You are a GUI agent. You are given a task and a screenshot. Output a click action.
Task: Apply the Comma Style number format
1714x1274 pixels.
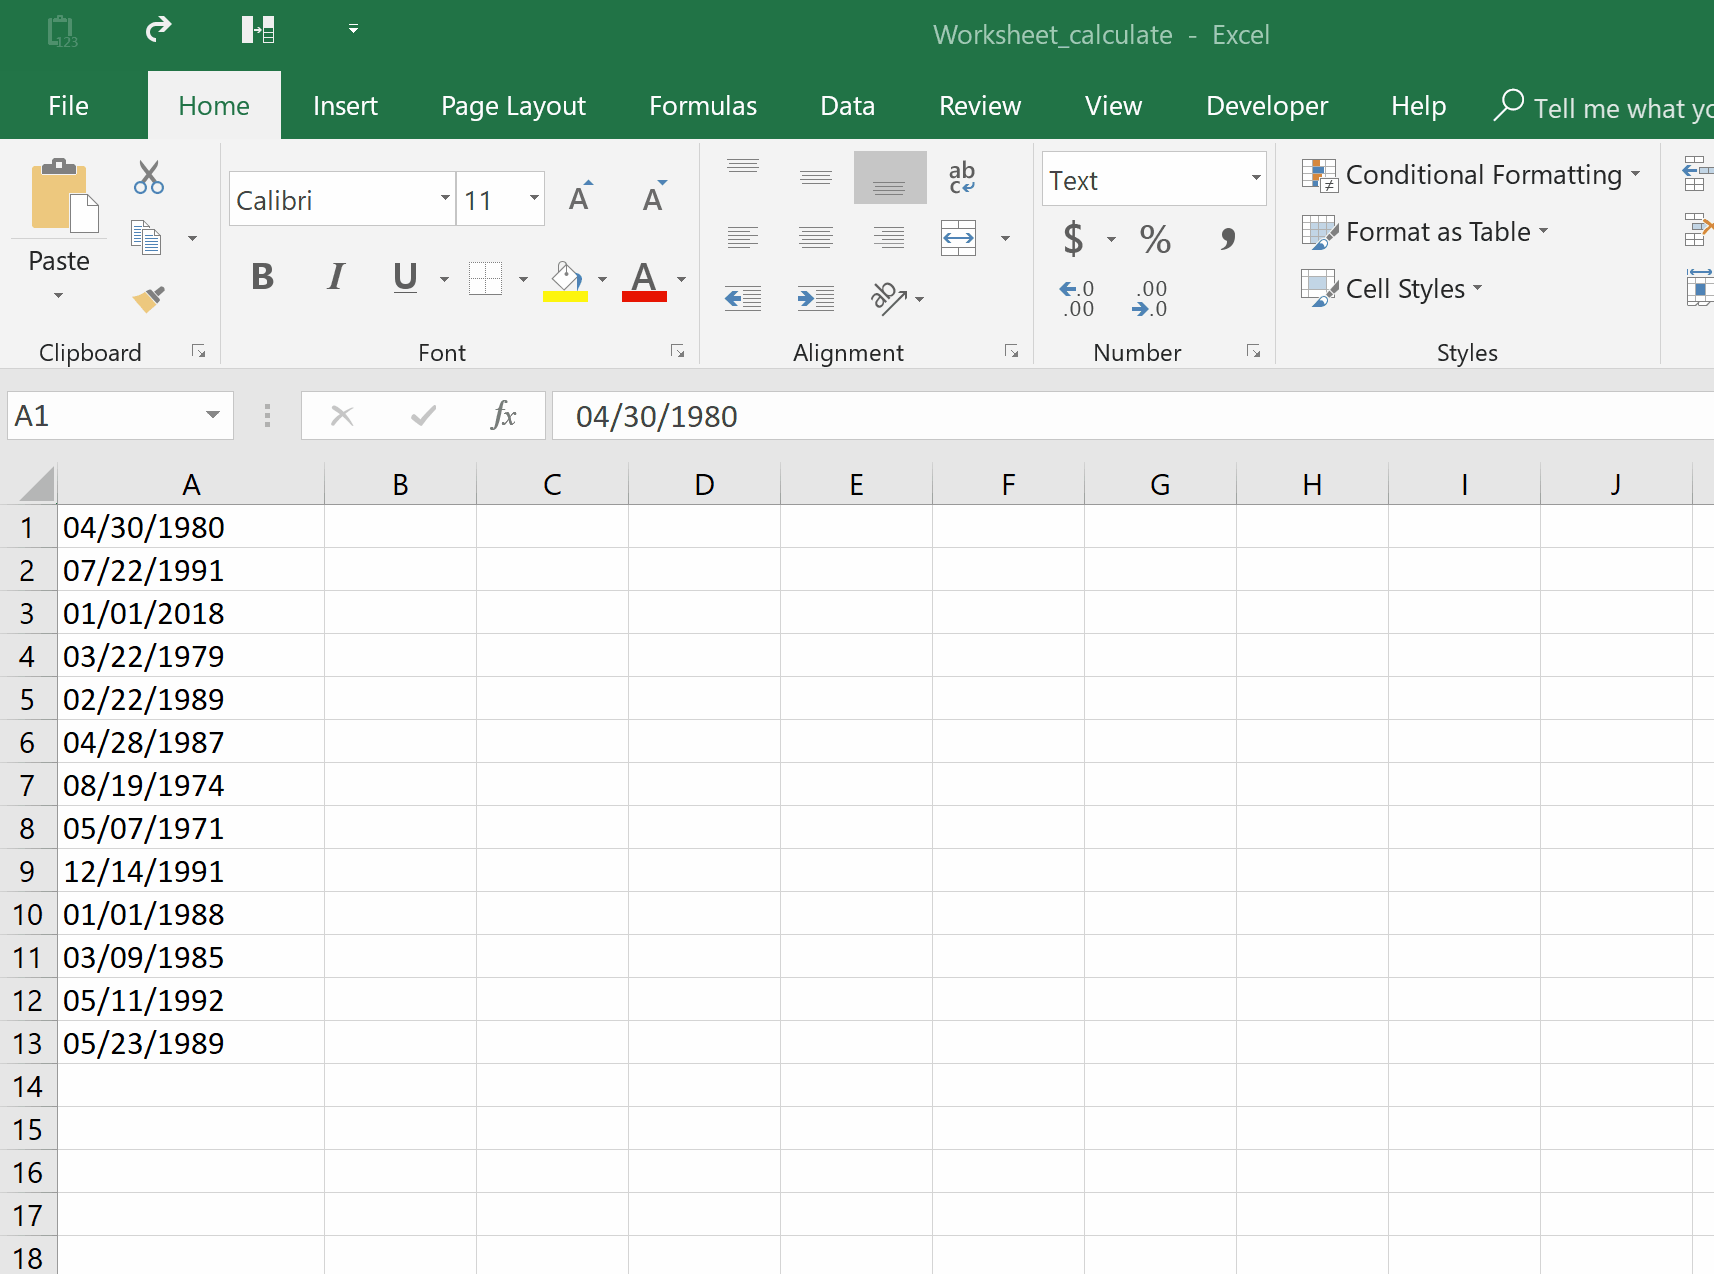[x=1227, y=239]
